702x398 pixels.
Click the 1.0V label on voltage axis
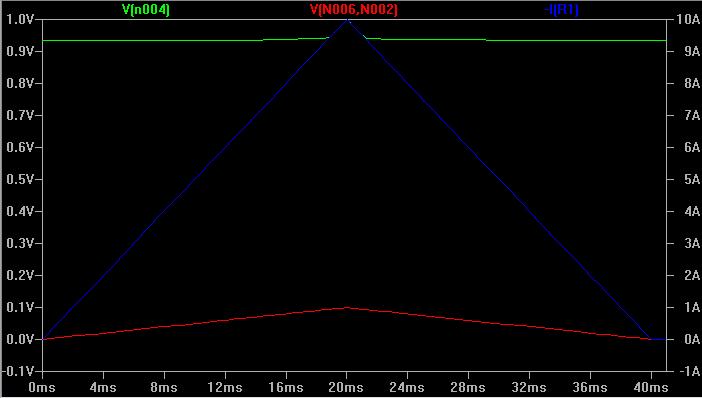tap(20, 20)
